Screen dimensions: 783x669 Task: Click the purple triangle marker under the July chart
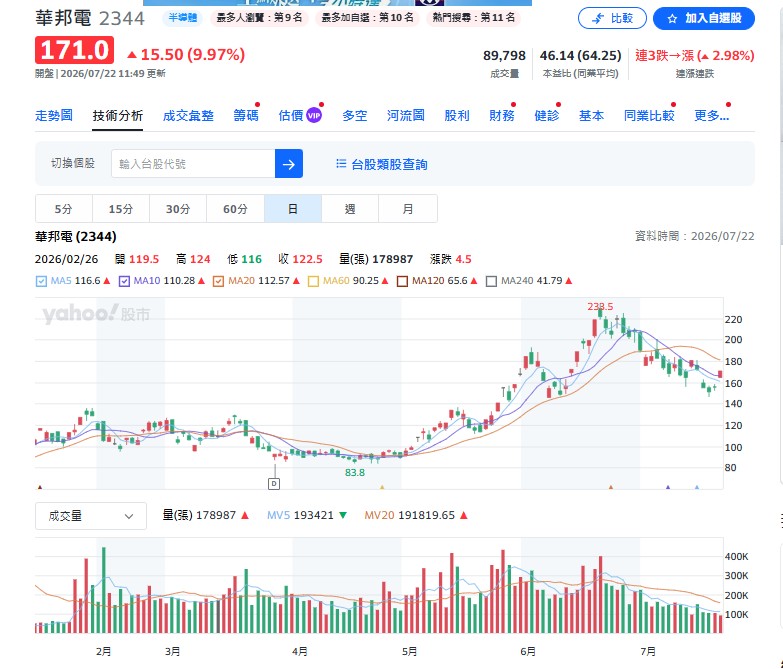pos(668,487)
